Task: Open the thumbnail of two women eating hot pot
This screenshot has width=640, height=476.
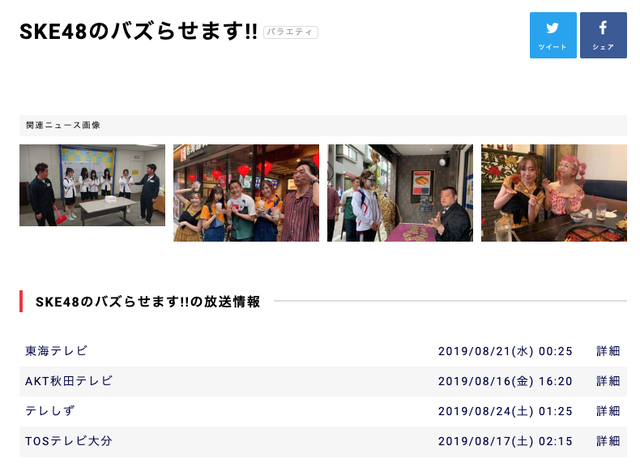Action: point(554,193)
